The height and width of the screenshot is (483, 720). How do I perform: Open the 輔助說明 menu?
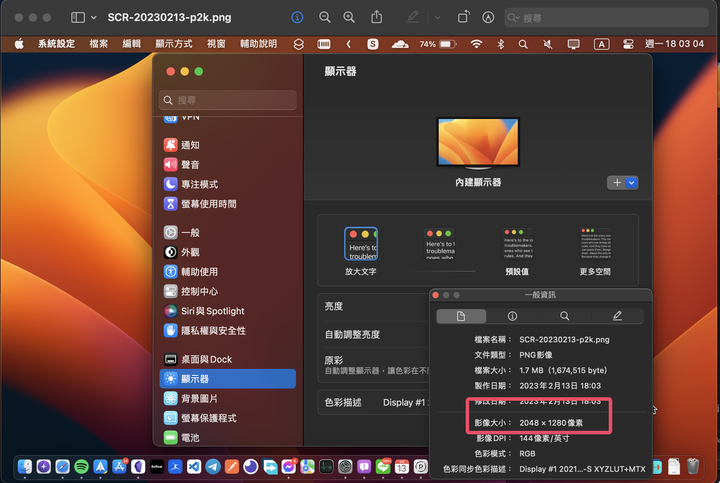point(259,44)
